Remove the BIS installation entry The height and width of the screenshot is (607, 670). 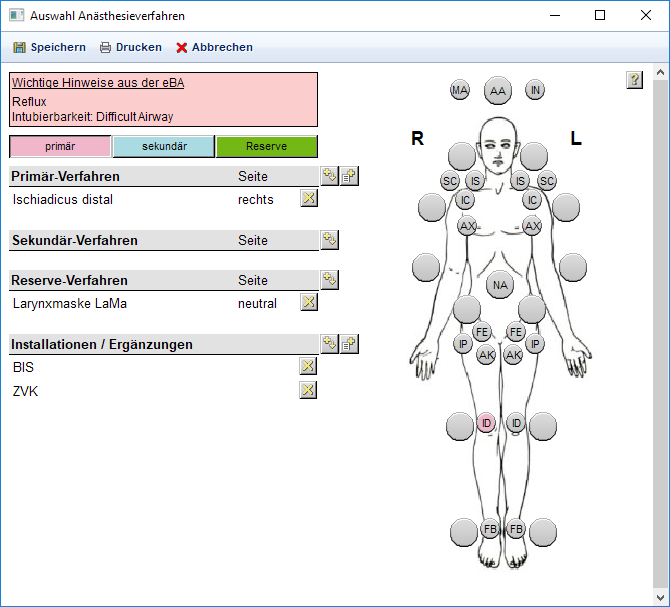click(309, 366)
